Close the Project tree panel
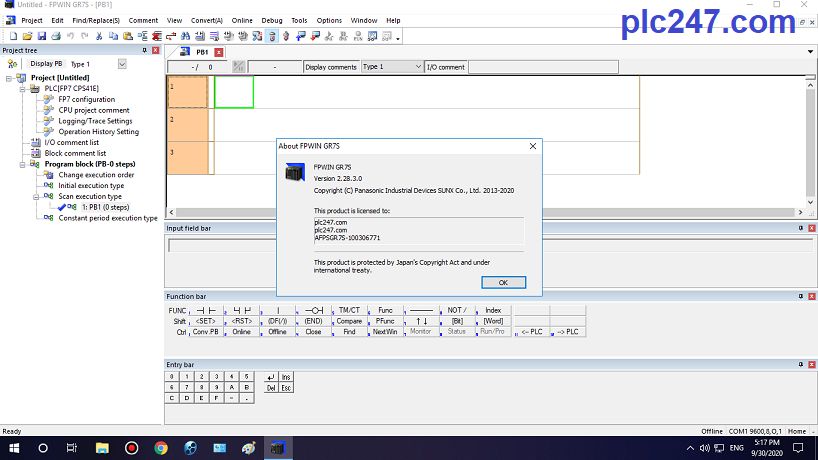The image size is (818, 460). coord(155,50)
